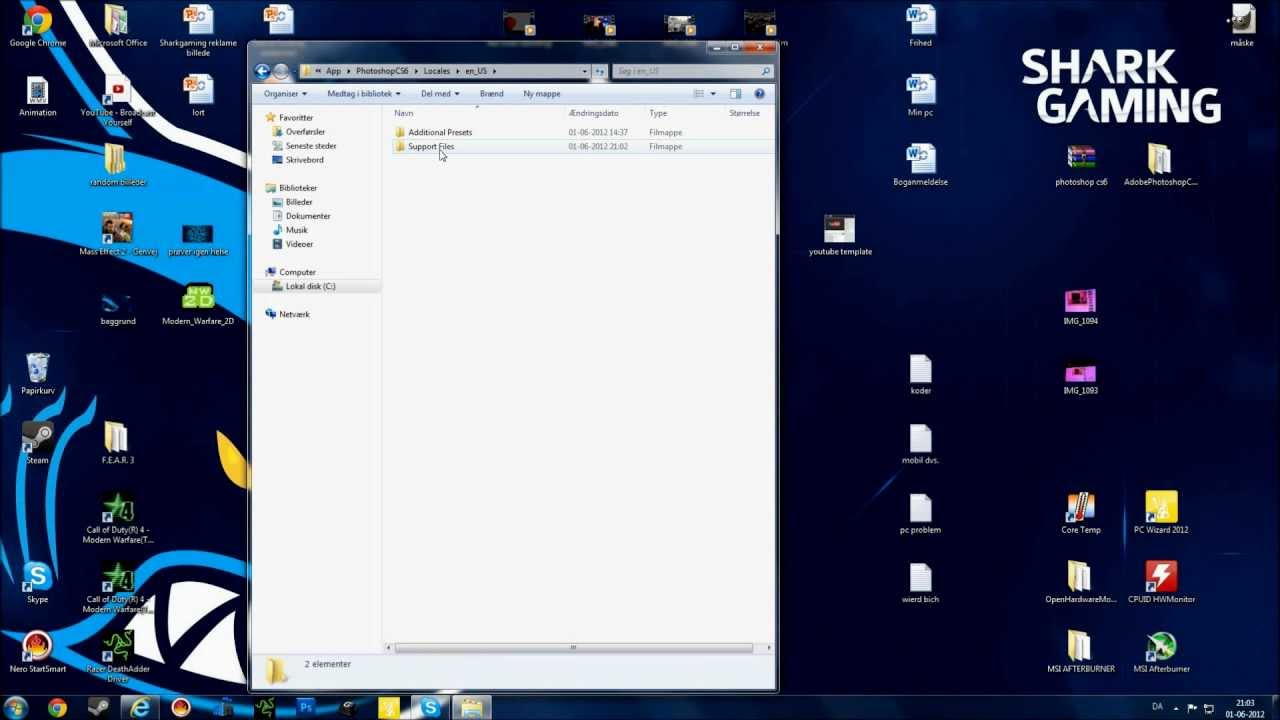Select the photoshop cs6 archive icon

1081,166
